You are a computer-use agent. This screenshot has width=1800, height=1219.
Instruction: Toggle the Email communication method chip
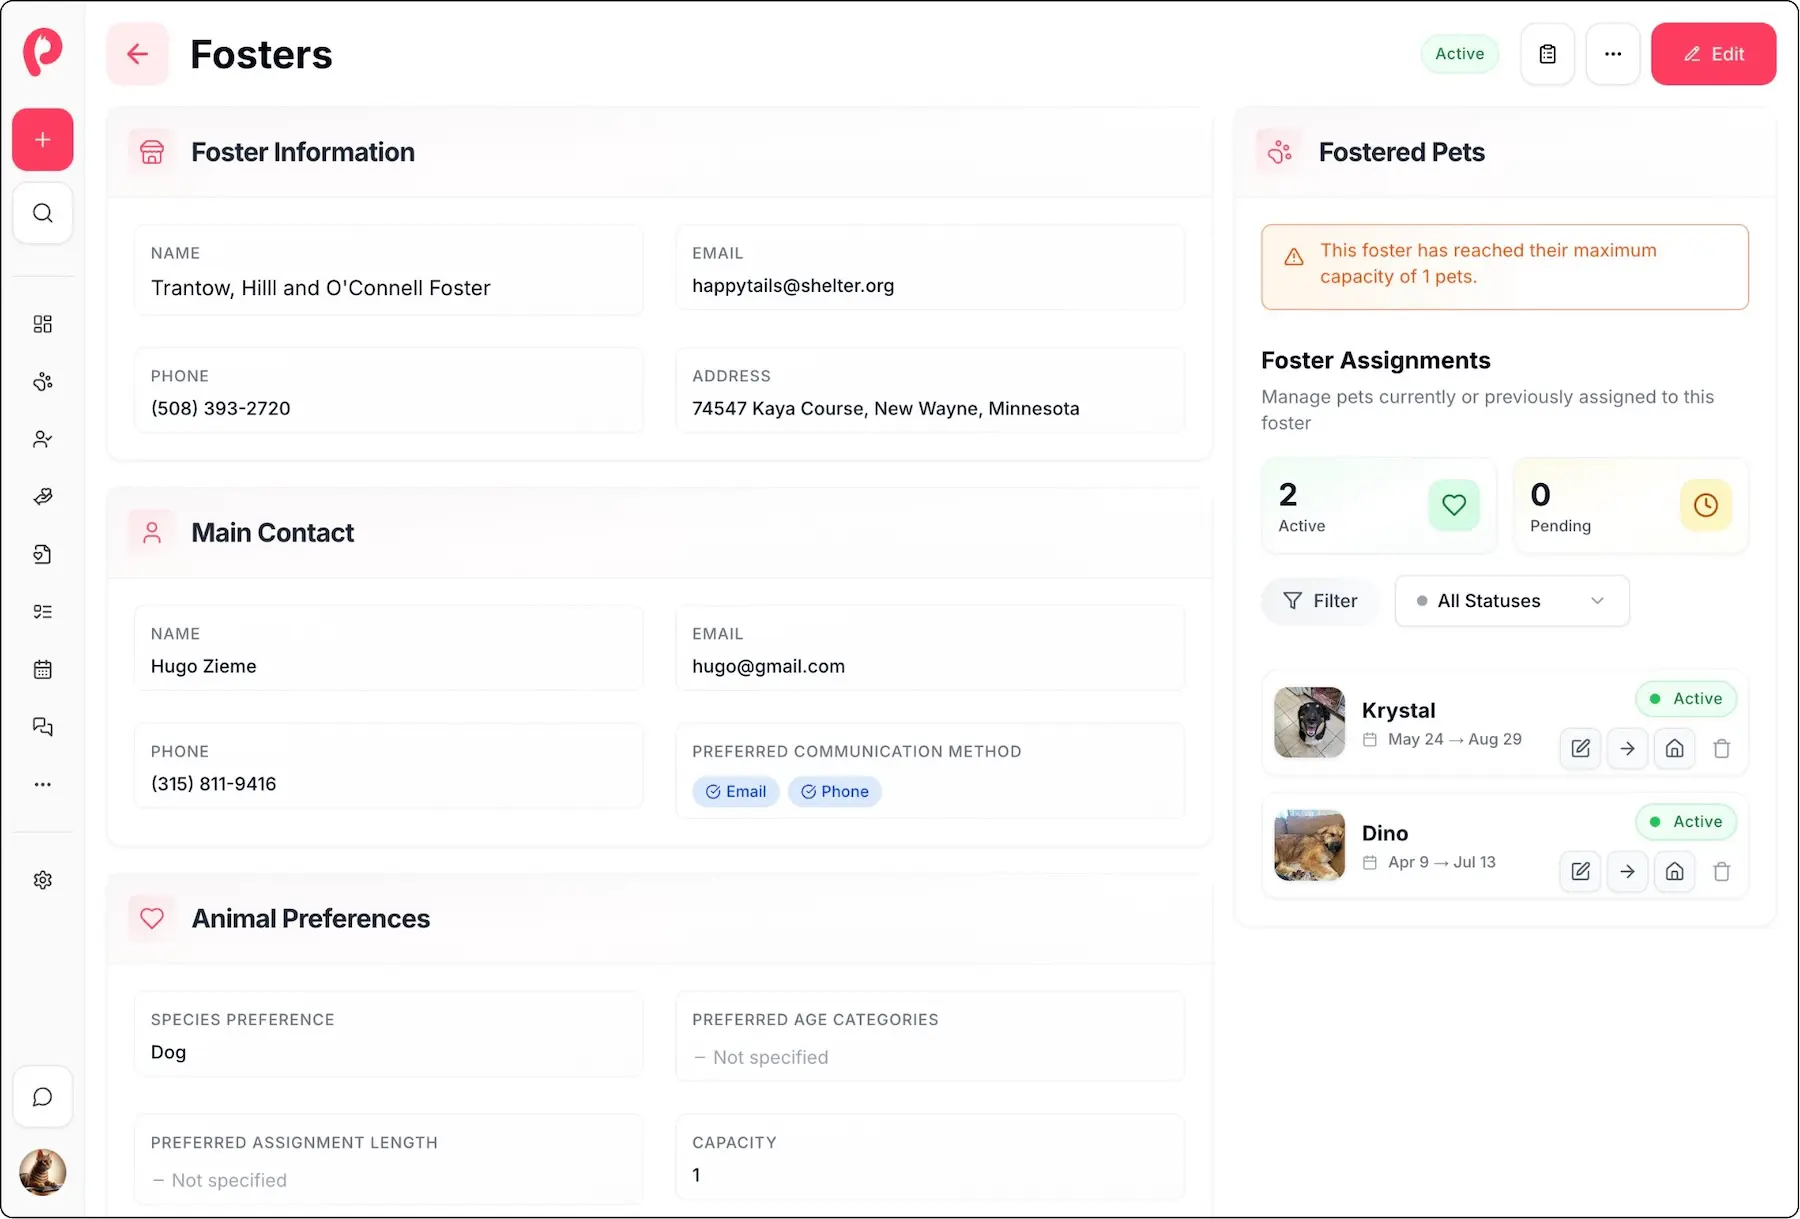pos(735,791)
